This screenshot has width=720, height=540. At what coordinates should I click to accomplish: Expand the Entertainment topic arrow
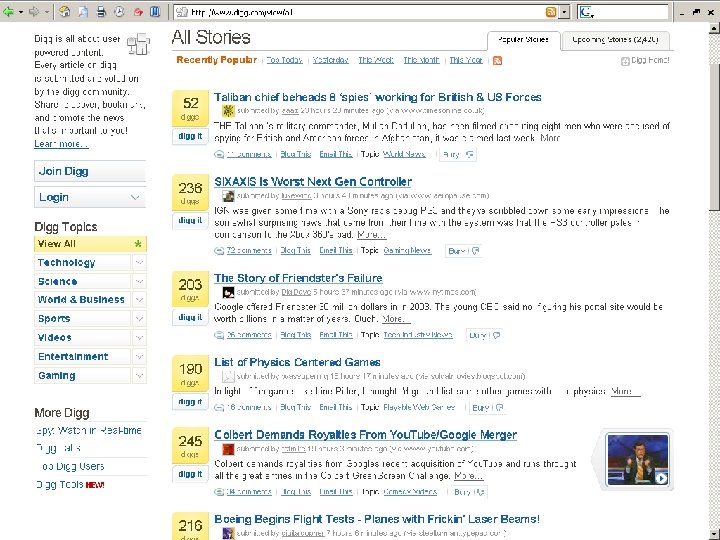pos(139,356)
